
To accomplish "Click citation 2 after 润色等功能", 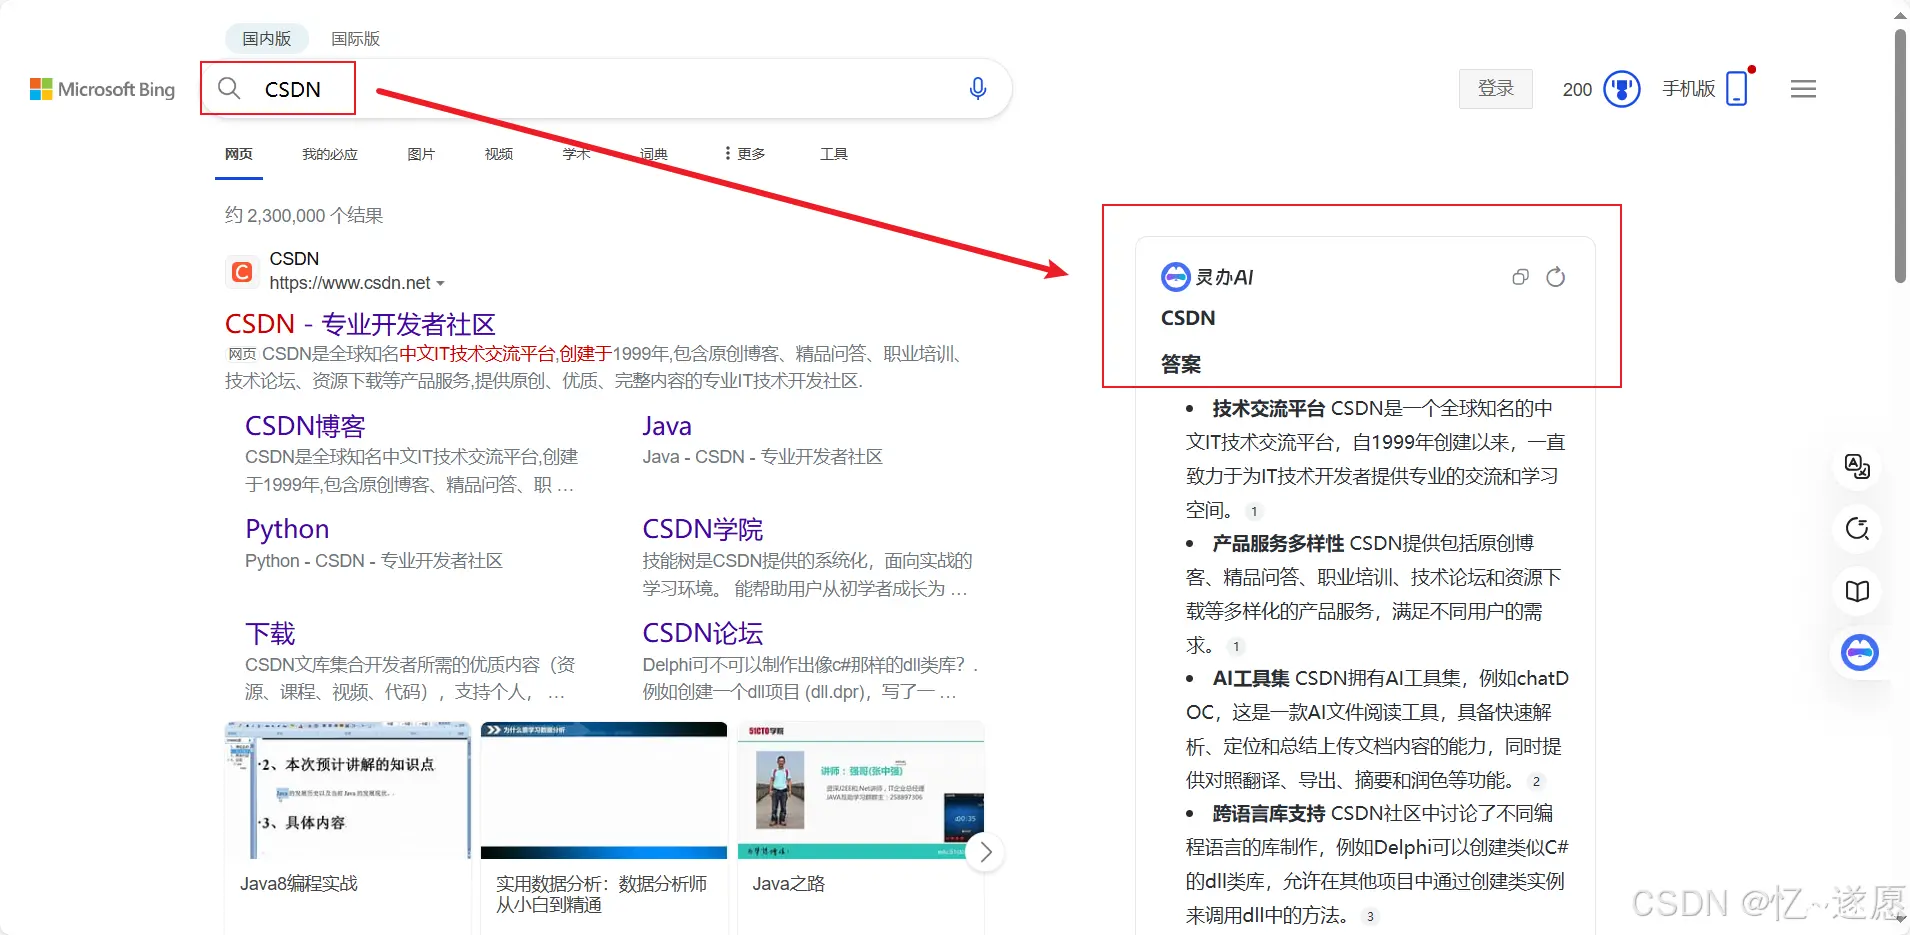I will (x=1536, y=781).
